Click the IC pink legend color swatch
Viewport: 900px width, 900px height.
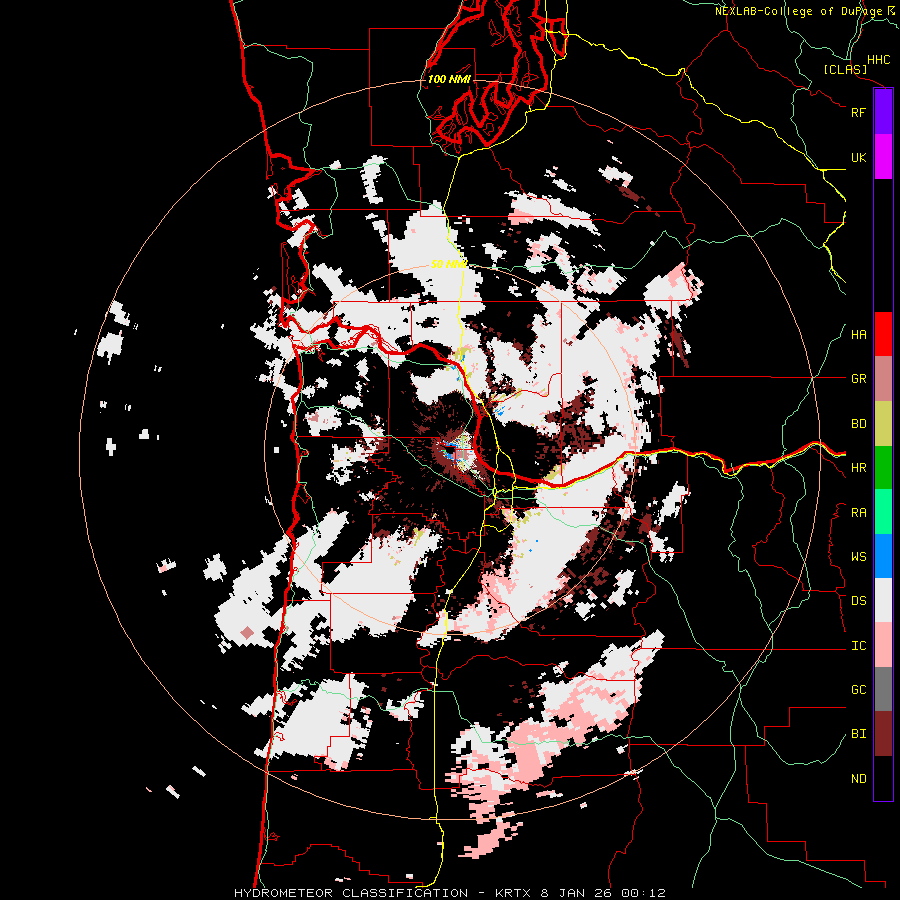[x=883, y=645]
